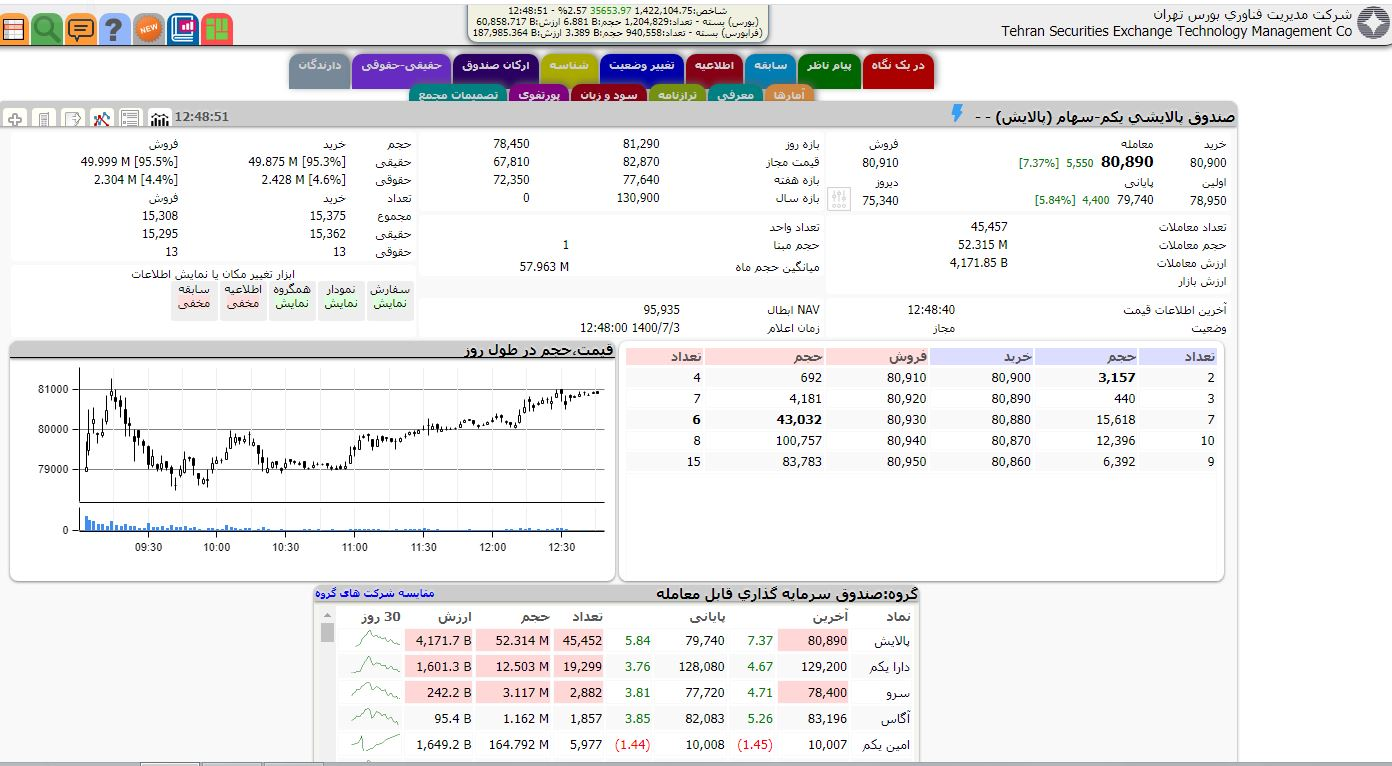
Task: Open the مقایسه شرکت های گروه link
Action: point(375,593)
